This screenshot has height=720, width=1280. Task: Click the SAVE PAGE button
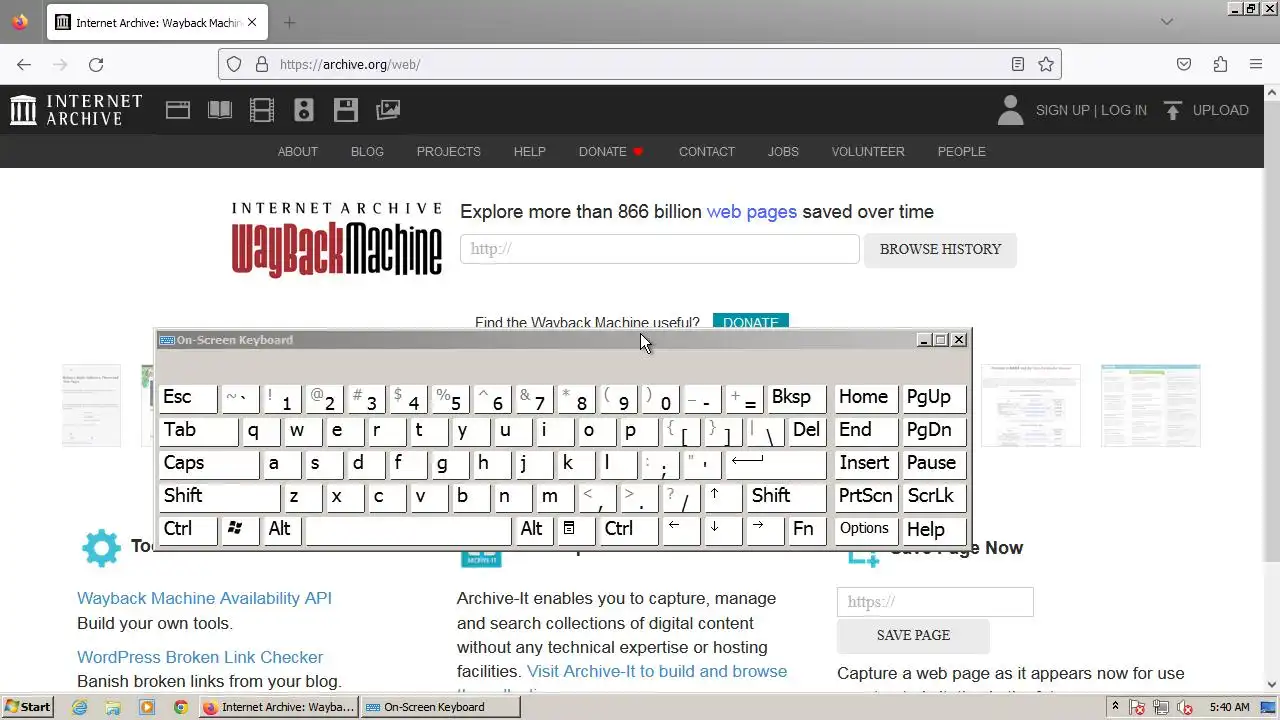coord(913,635)
